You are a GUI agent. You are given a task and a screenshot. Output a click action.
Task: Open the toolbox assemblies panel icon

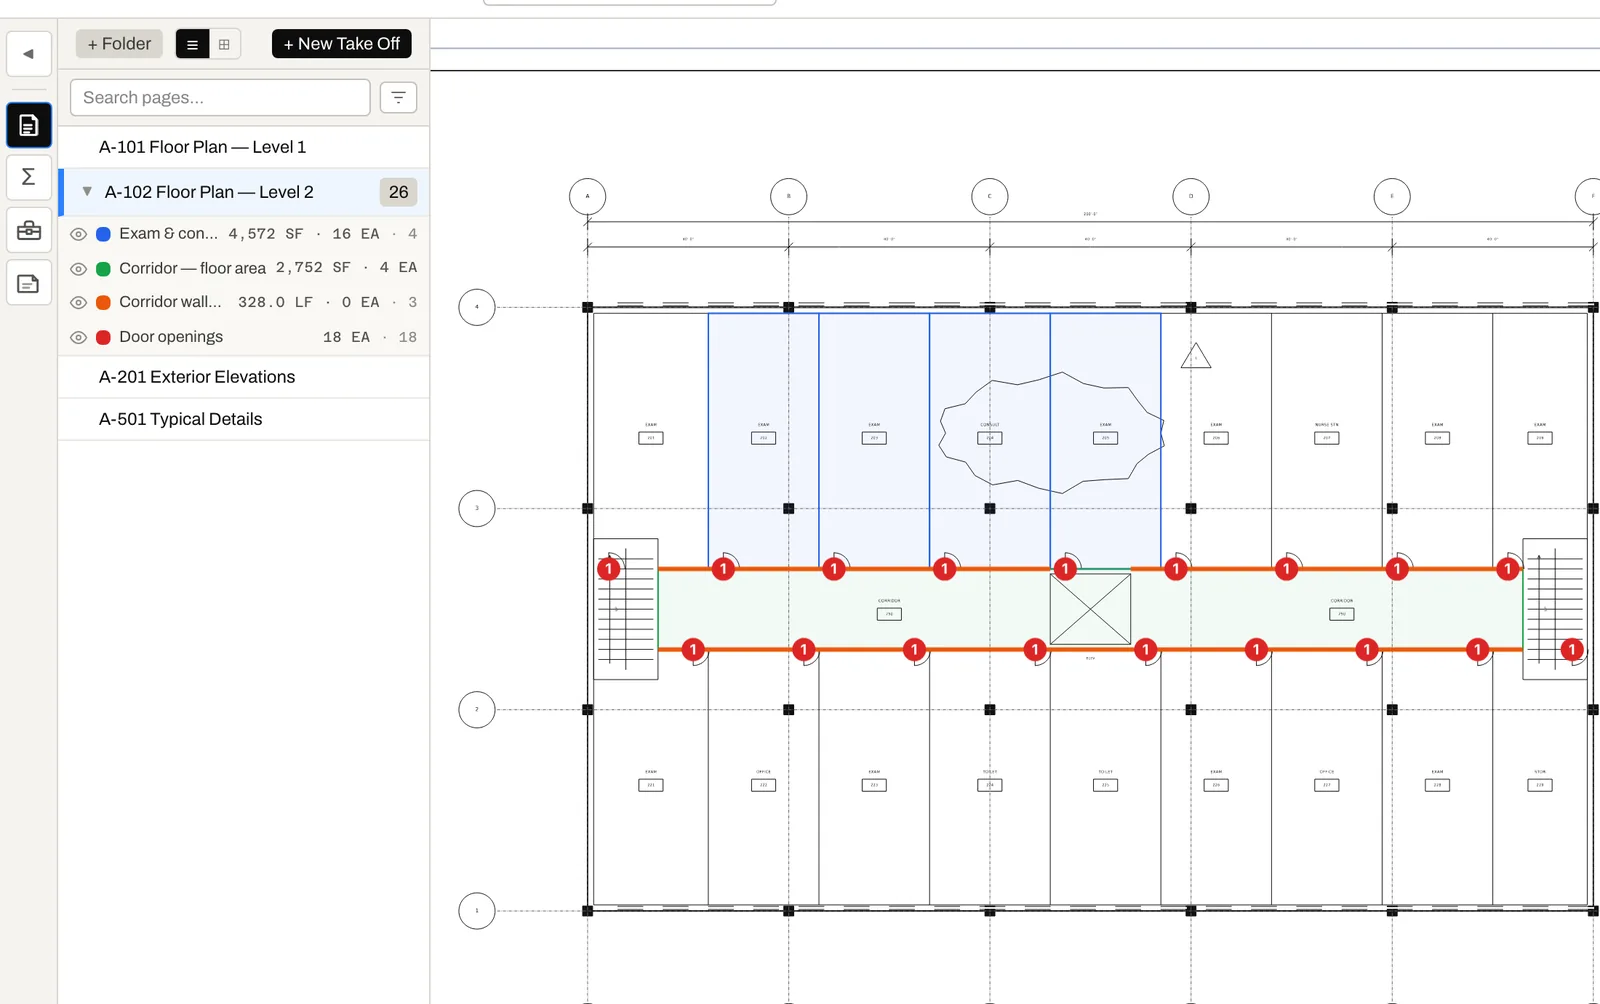tap(29, 230)
